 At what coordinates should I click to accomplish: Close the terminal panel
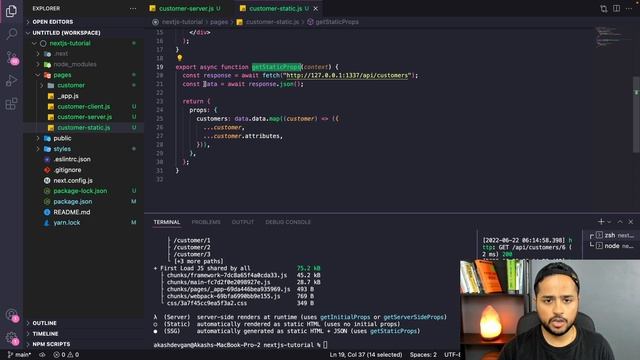click(x=631, y=222)
